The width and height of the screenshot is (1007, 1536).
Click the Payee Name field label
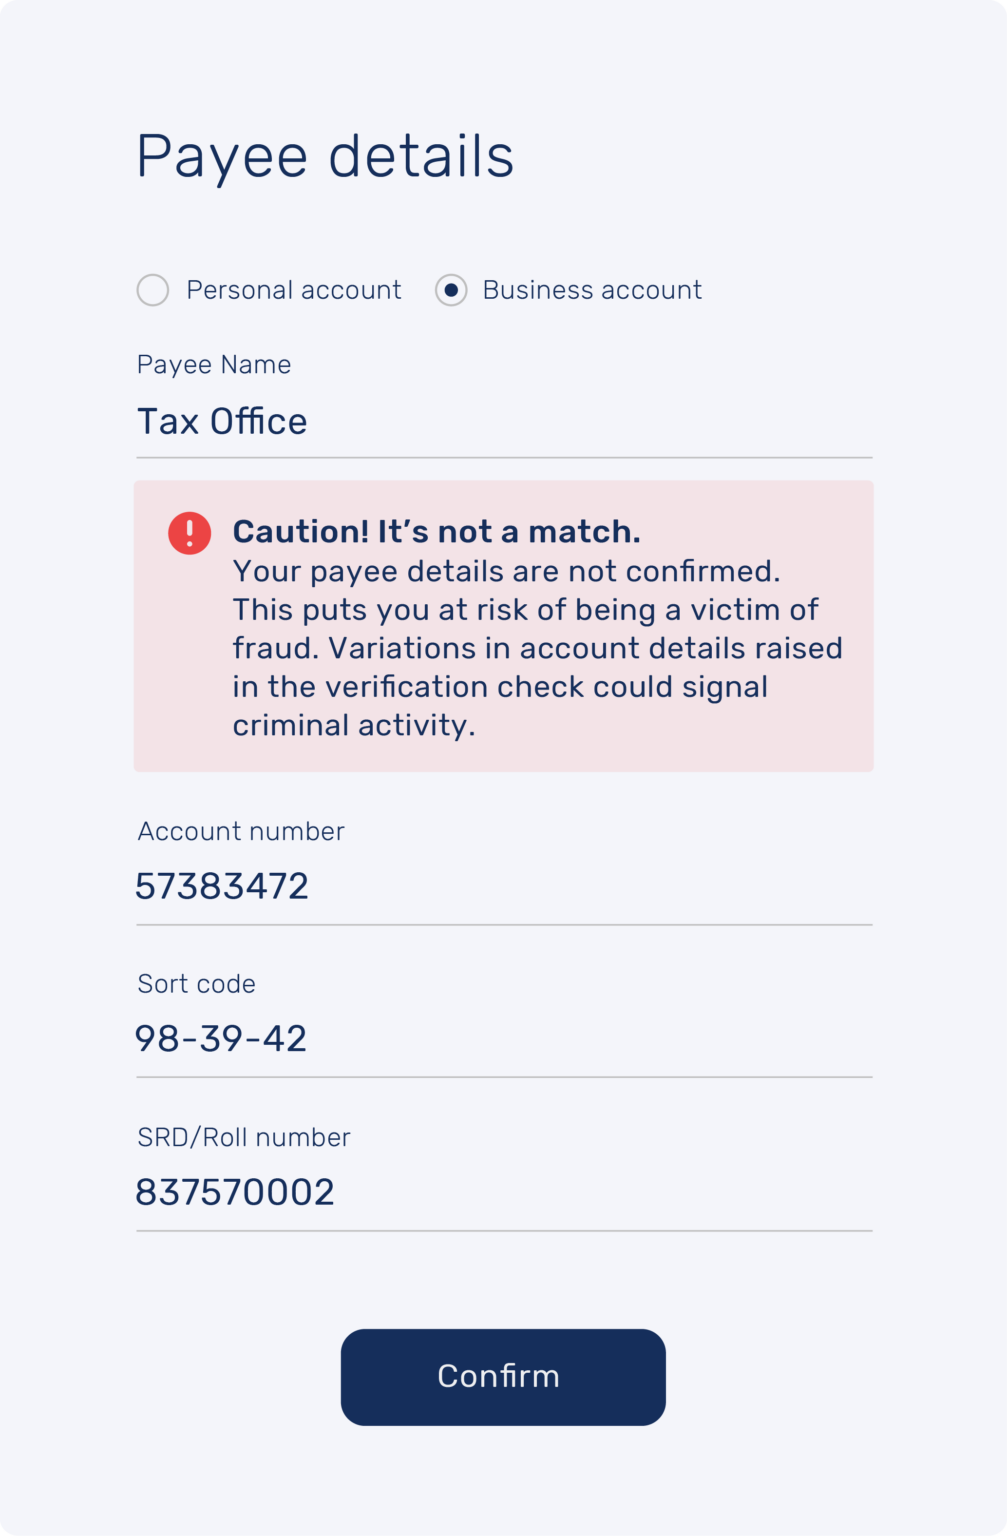tap(214, 365)
